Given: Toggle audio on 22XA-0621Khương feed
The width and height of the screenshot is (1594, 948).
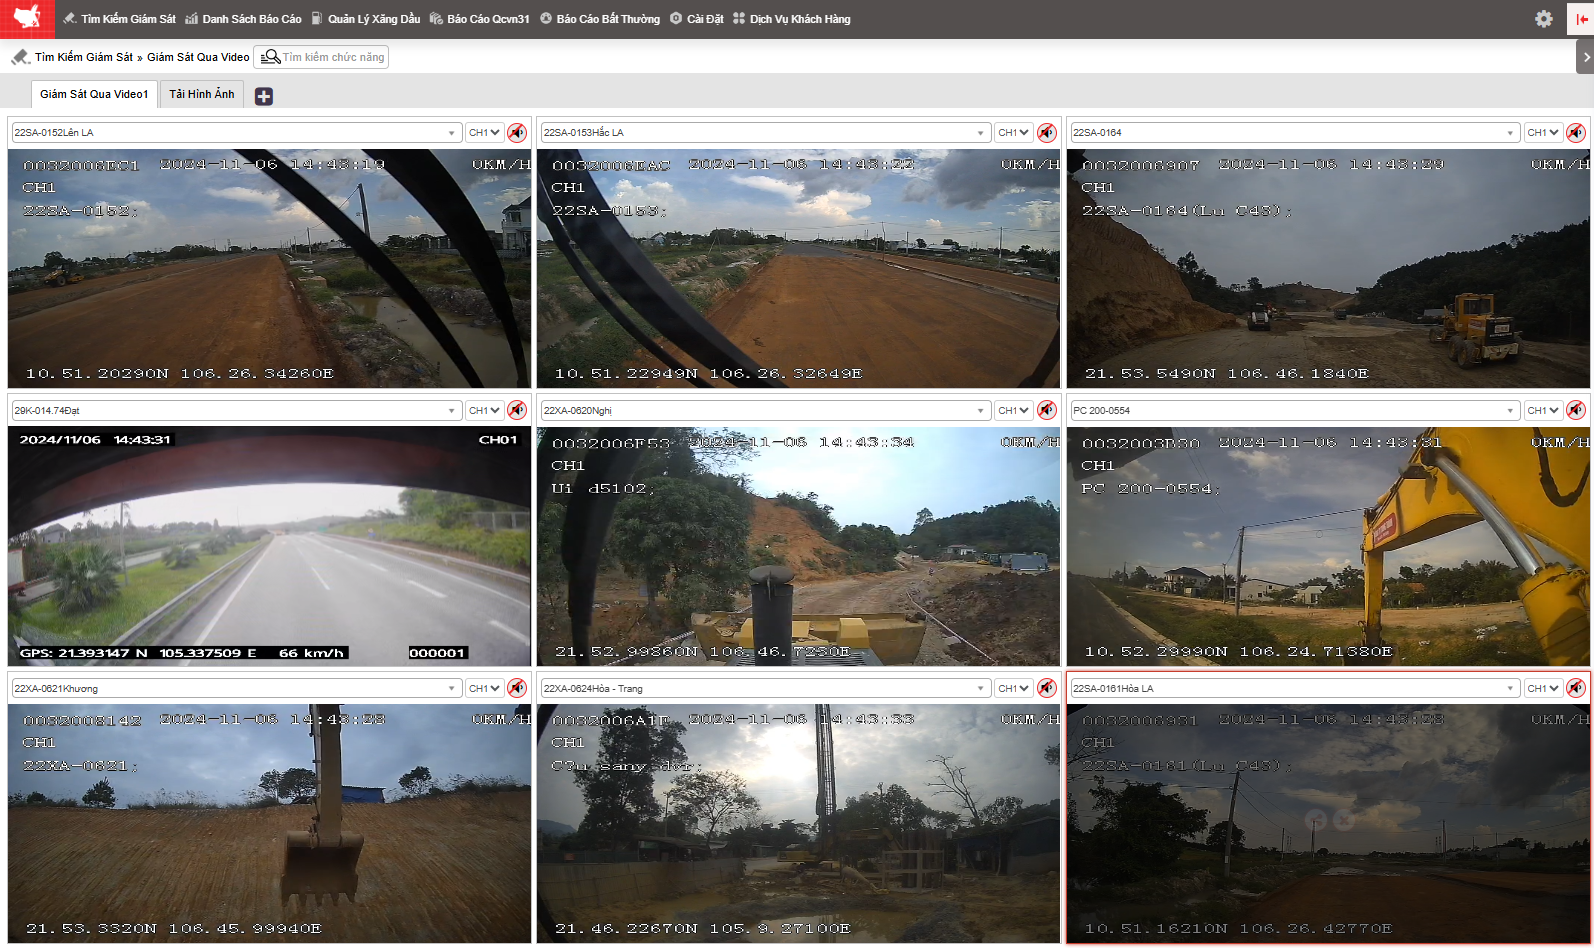Looking at the screenshot, I should pos(517,688).
